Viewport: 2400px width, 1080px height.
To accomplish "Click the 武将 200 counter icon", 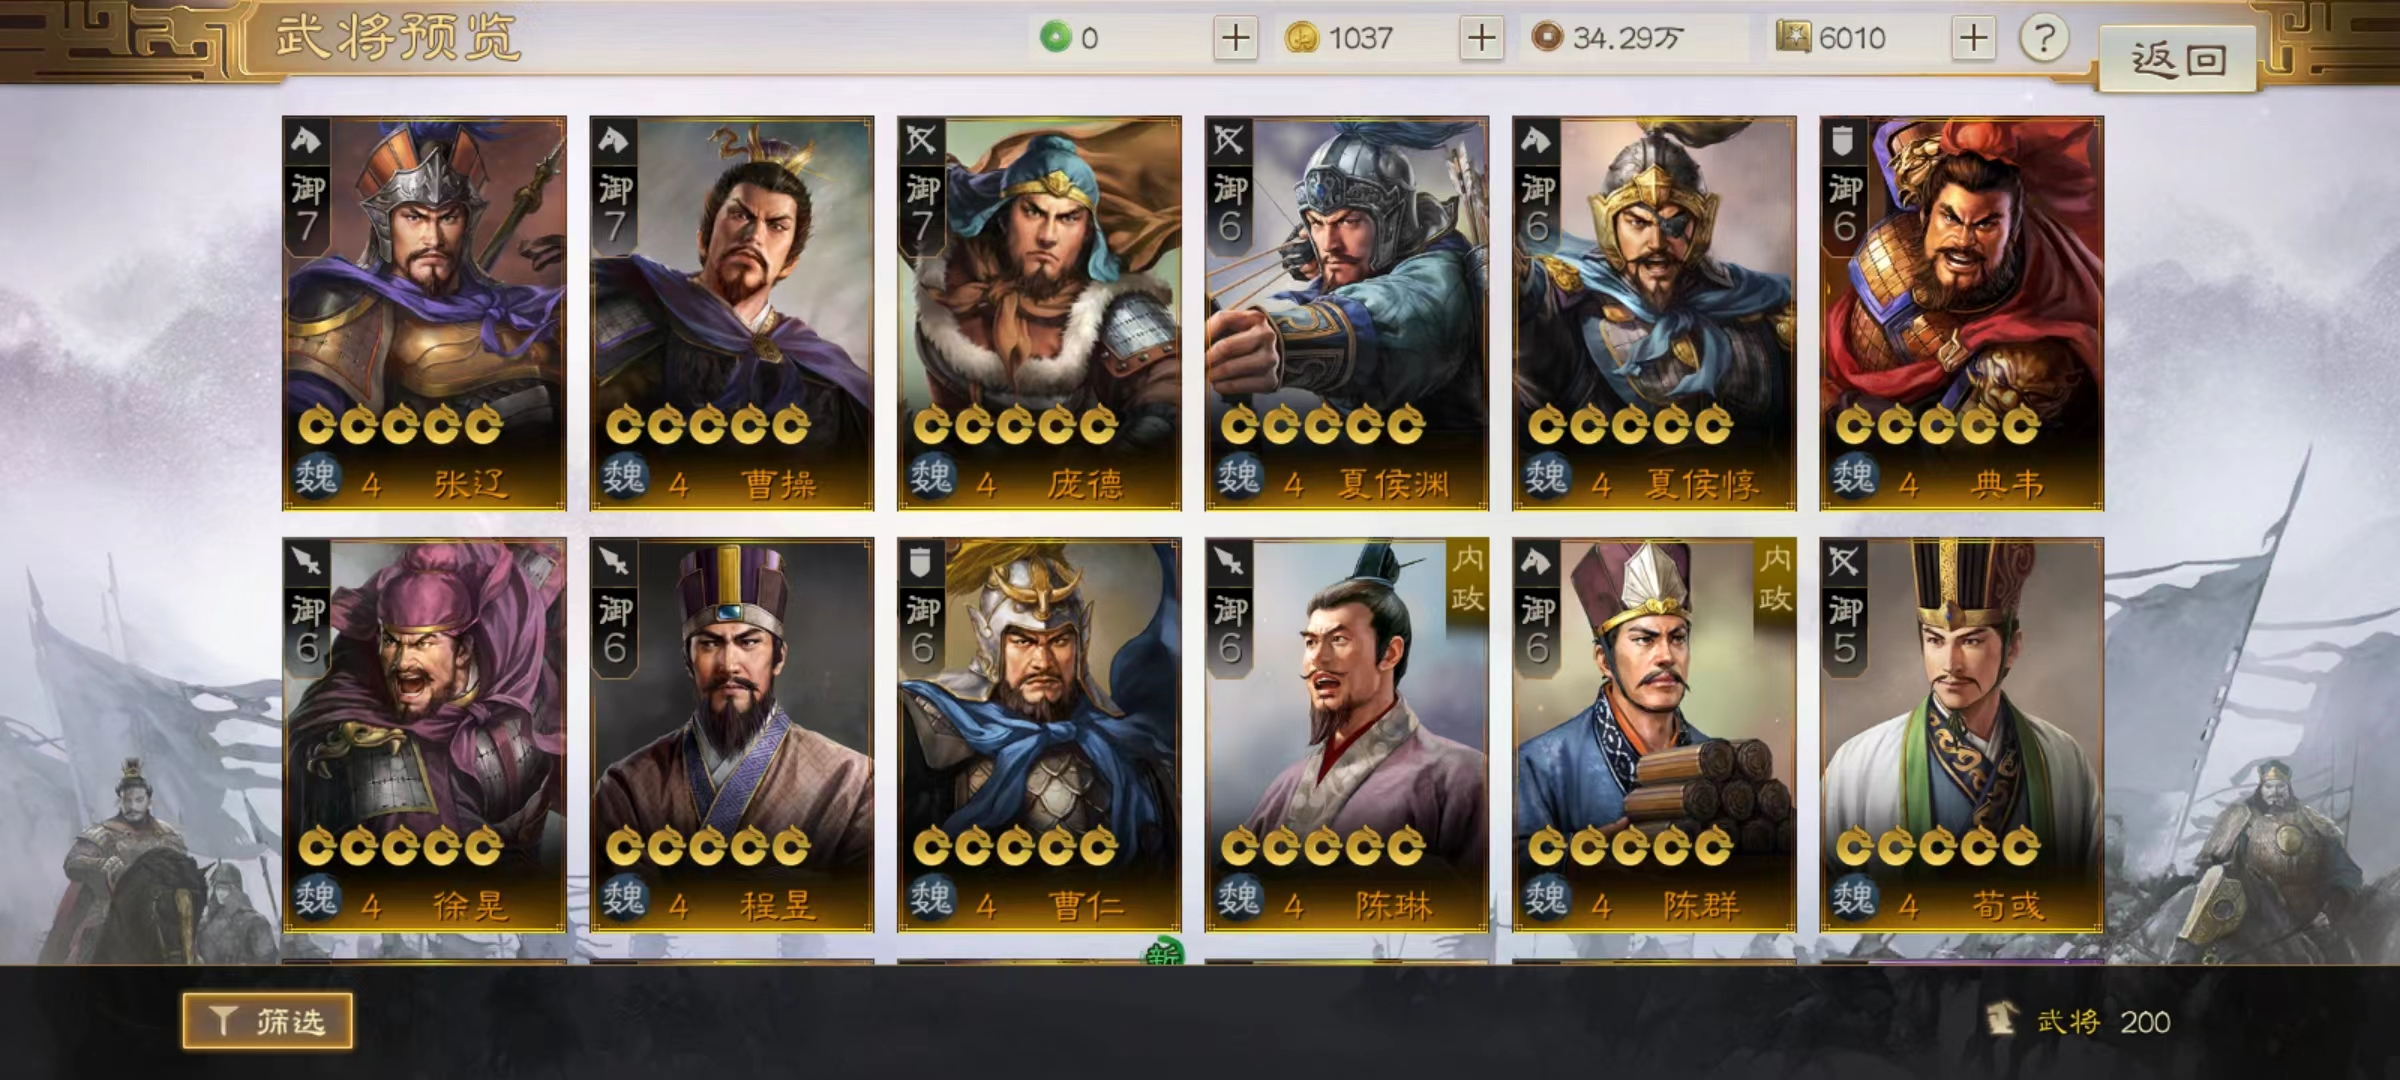I will [x=2002, y=1020].
